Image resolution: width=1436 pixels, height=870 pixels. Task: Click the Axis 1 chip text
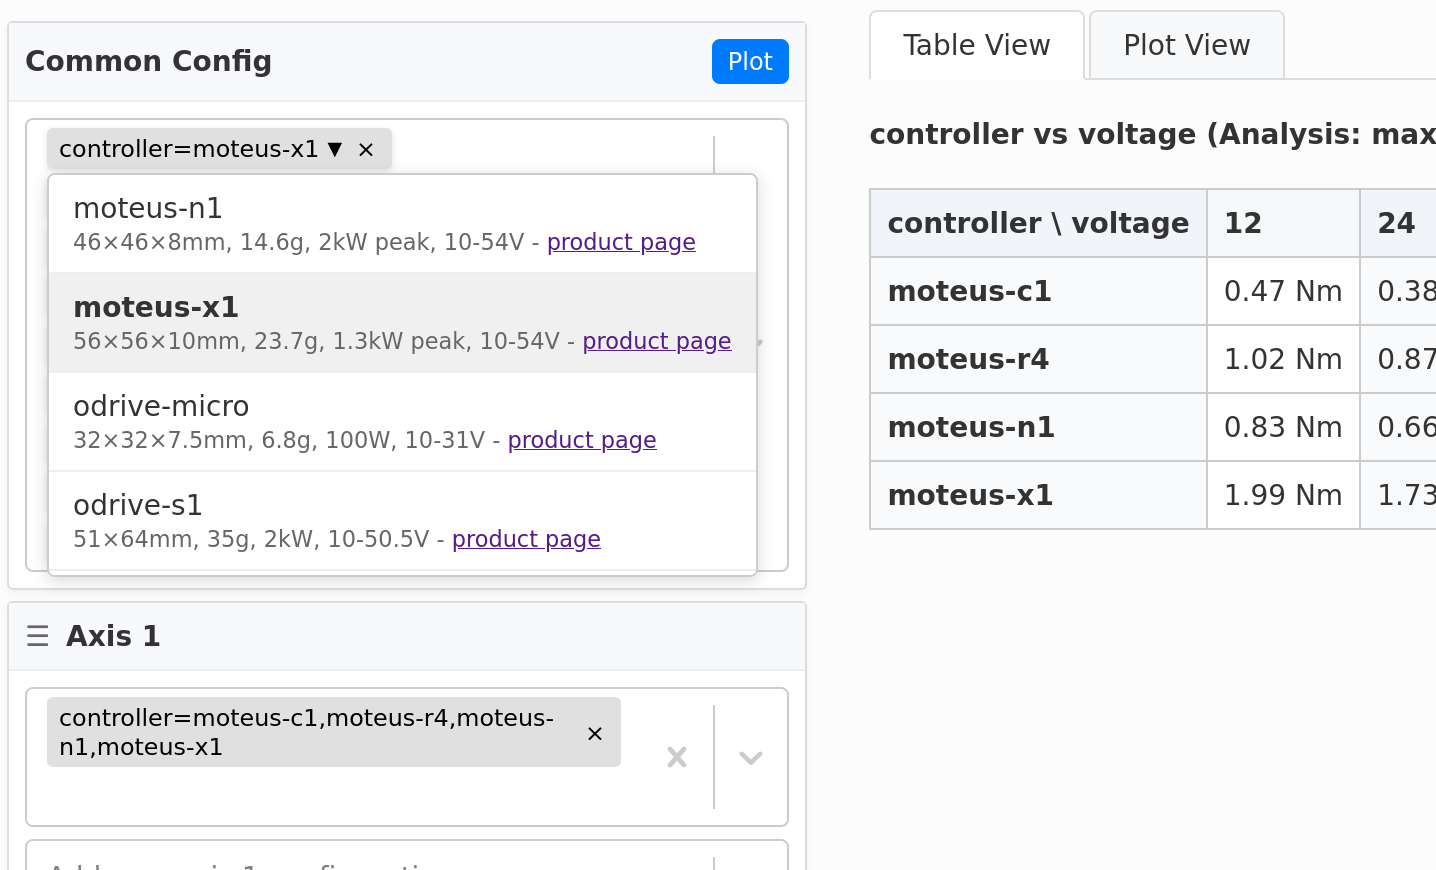tap(306, 732)
